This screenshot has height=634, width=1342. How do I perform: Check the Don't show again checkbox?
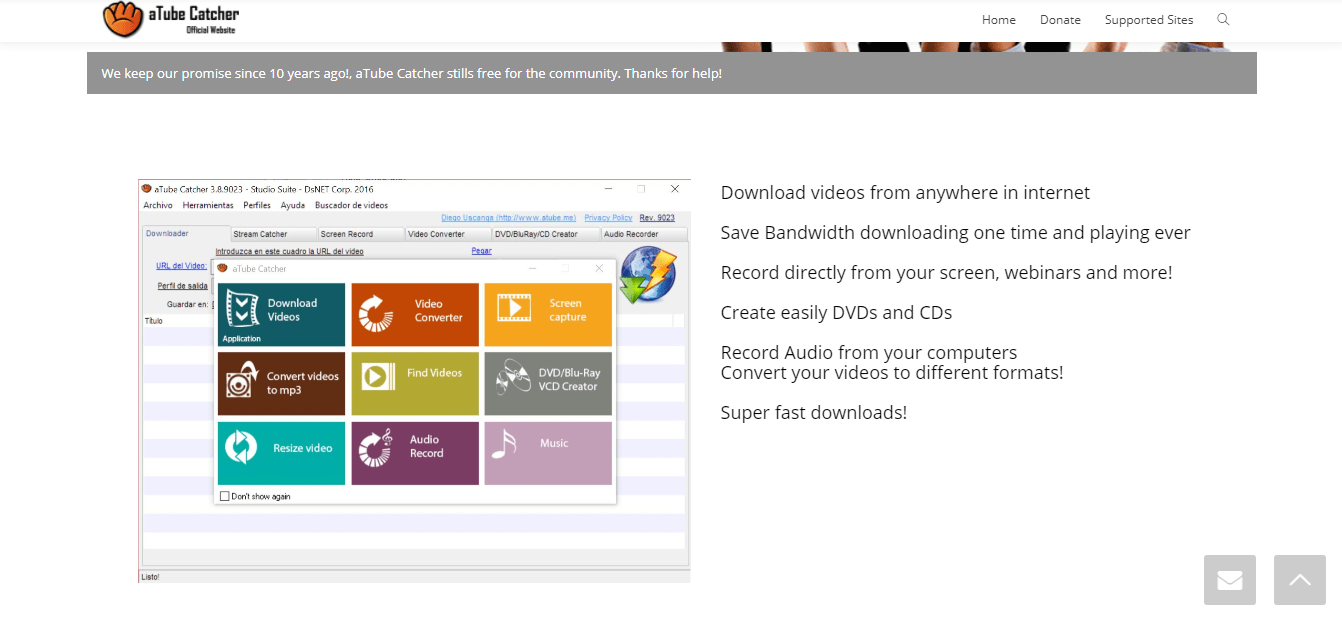[x=225, y=496]
